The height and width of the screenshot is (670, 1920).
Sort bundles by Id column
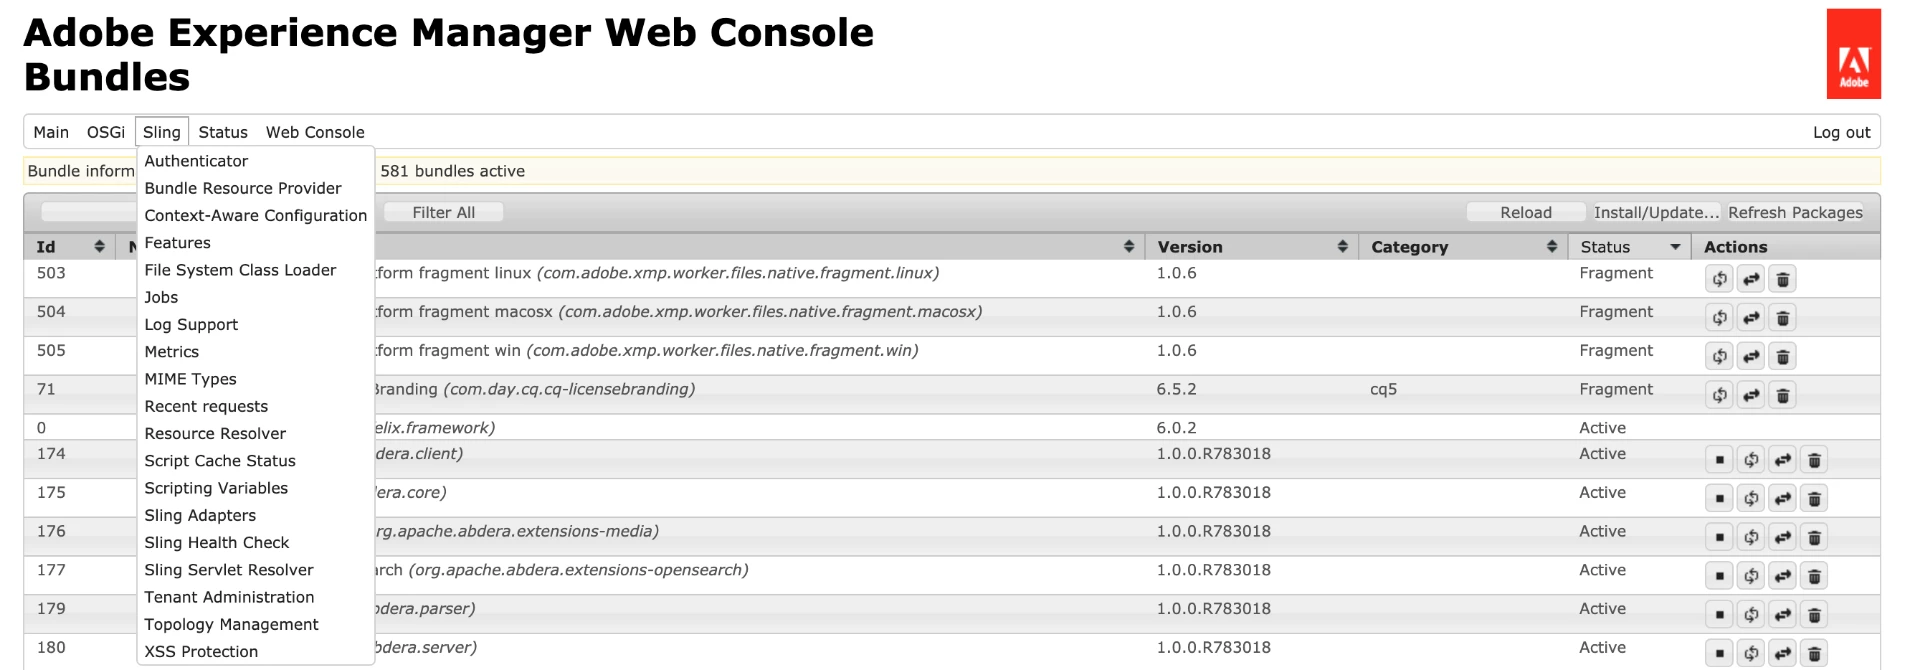point(70,247)
